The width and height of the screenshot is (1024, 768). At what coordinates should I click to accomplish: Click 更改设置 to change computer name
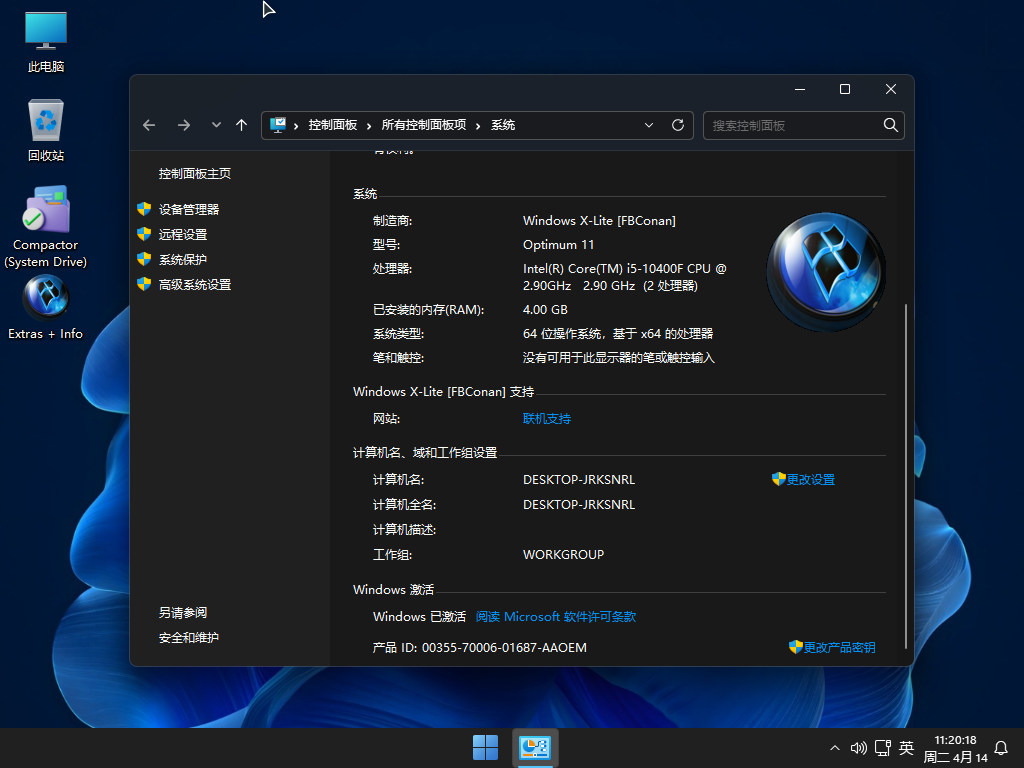[x=810, y=479]
